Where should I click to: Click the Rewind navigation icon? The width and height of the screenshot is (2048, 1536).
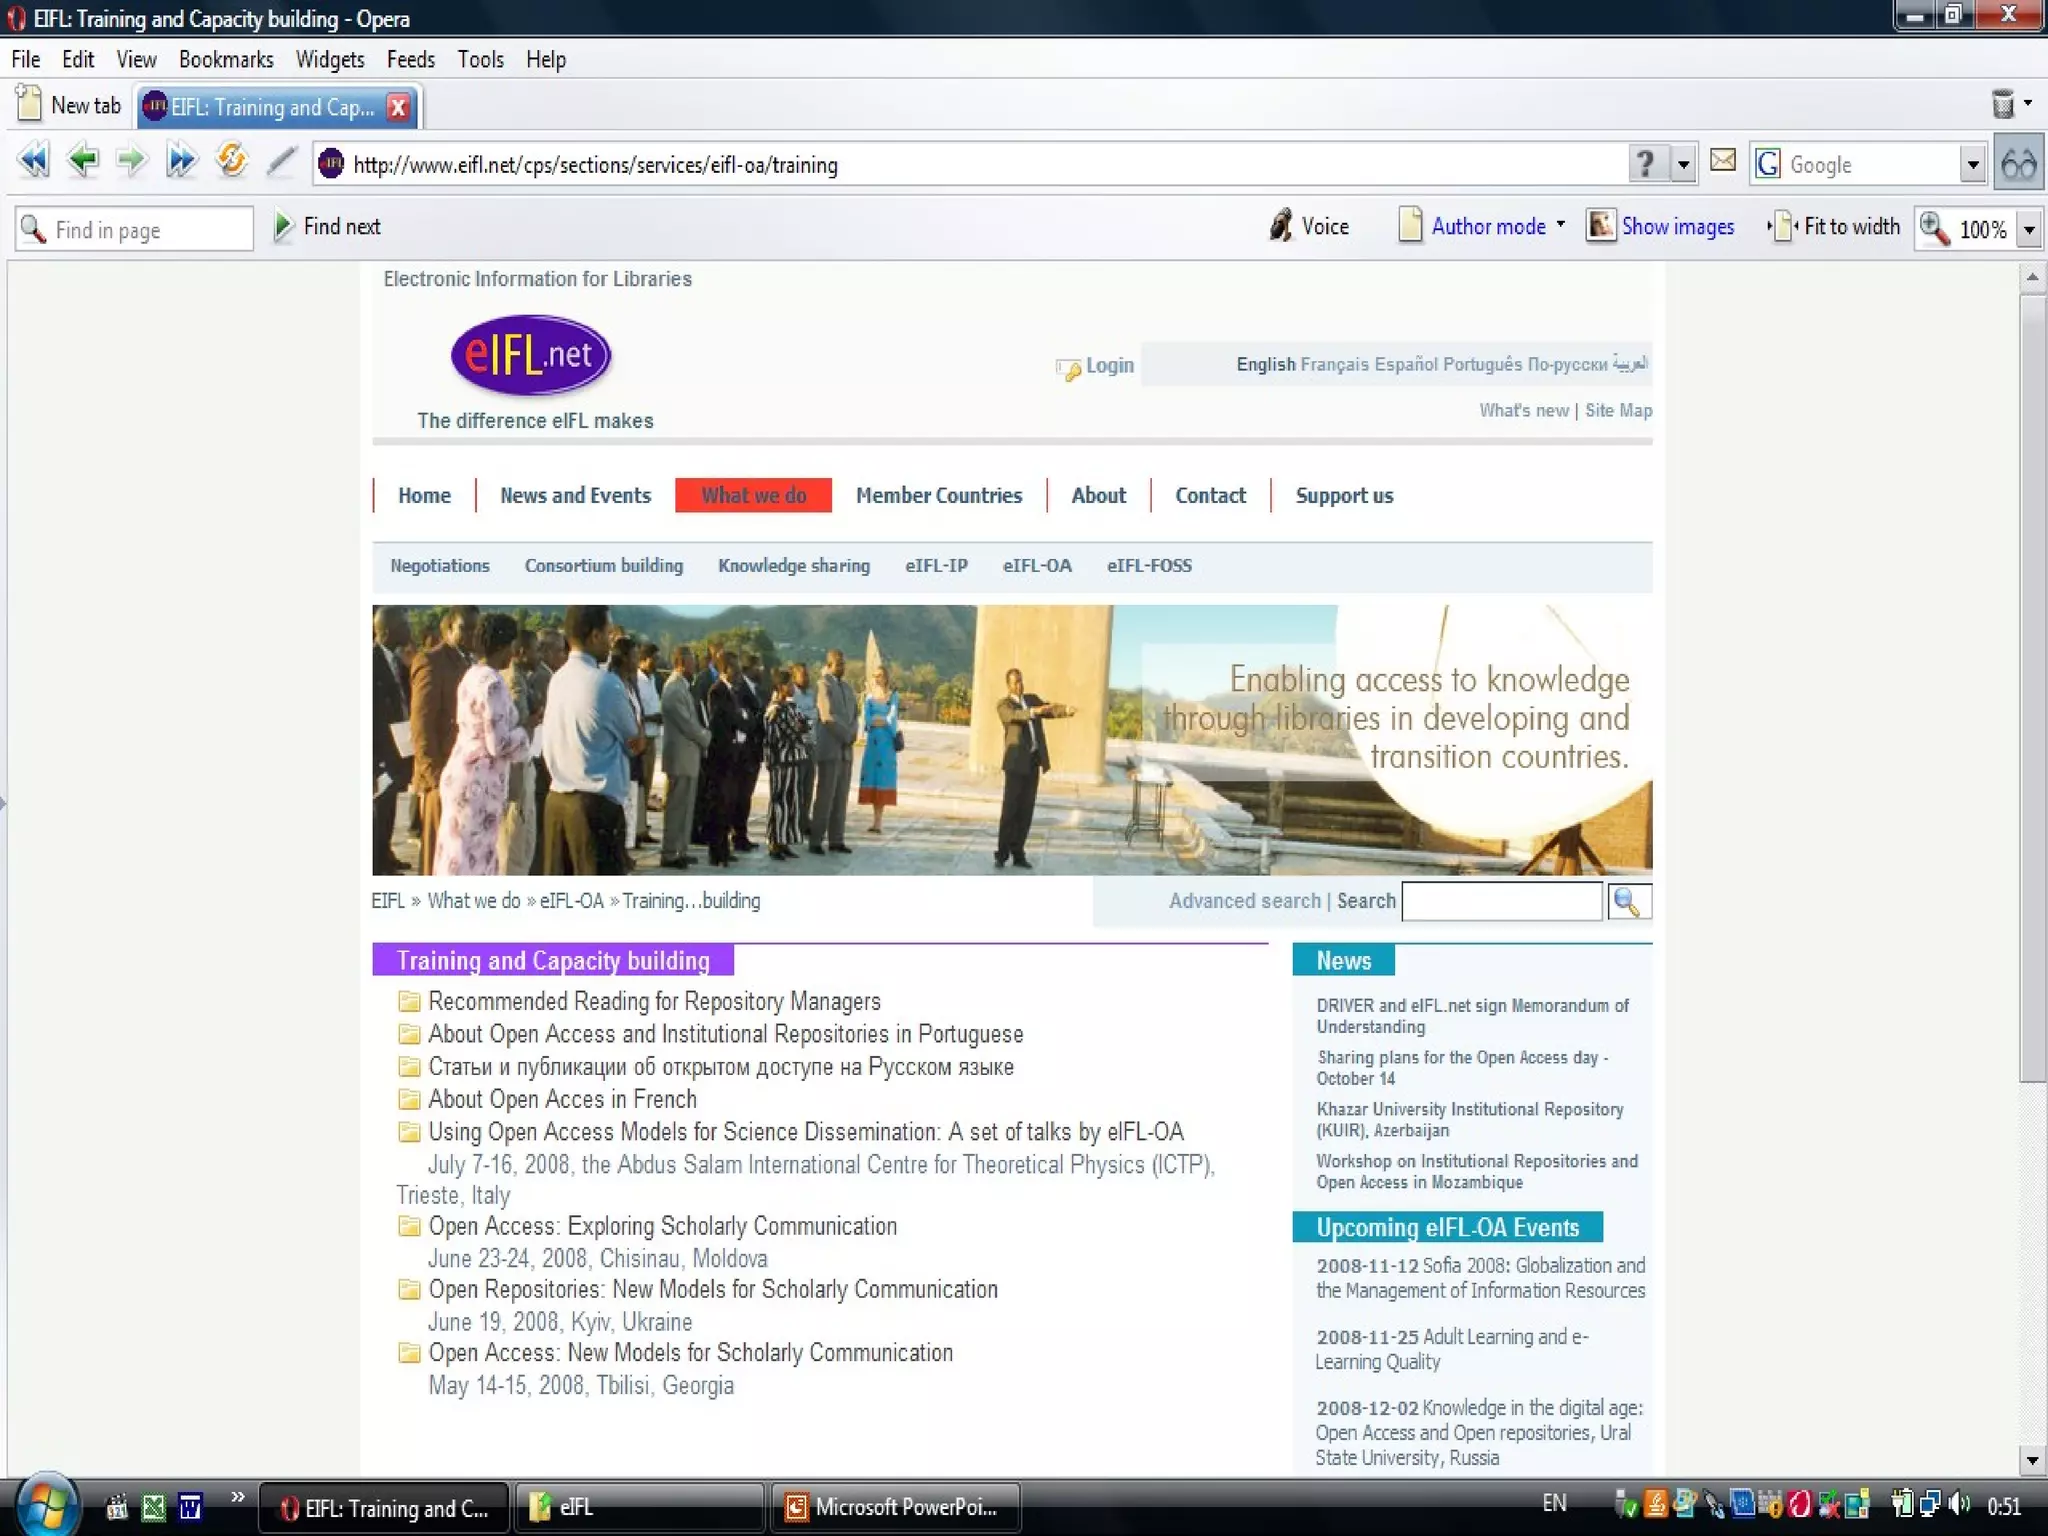coord(33,161)
